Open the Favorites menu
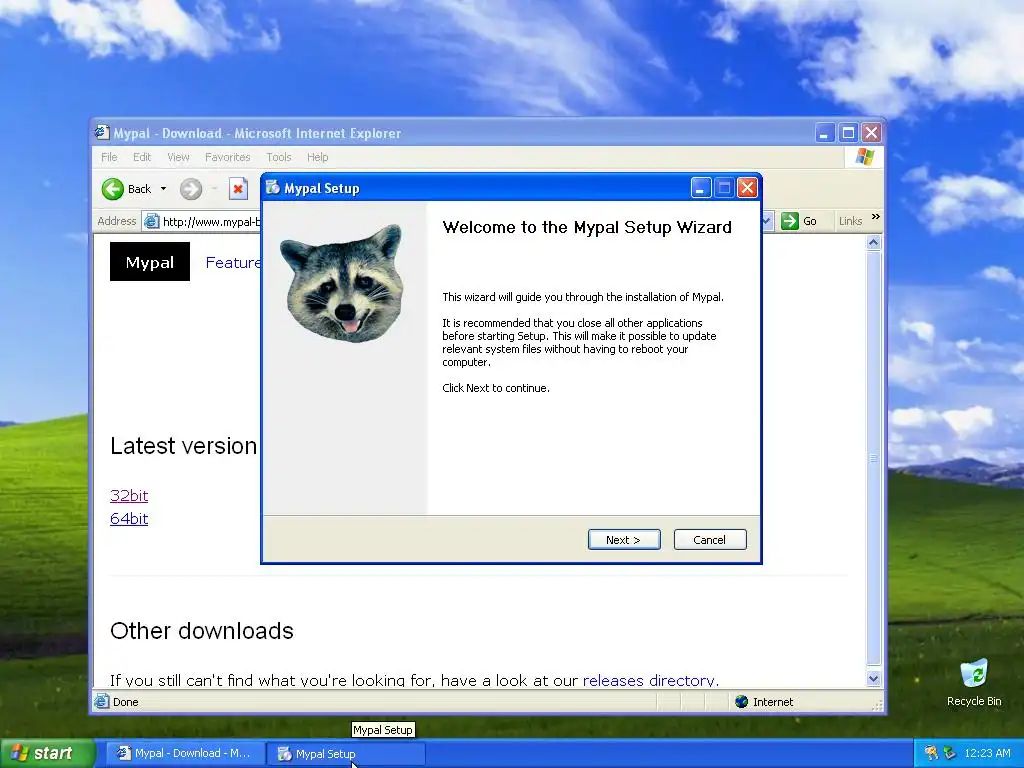Image resolution: width=1024 pixels, height=768 pixels. (x=227, y=157)
